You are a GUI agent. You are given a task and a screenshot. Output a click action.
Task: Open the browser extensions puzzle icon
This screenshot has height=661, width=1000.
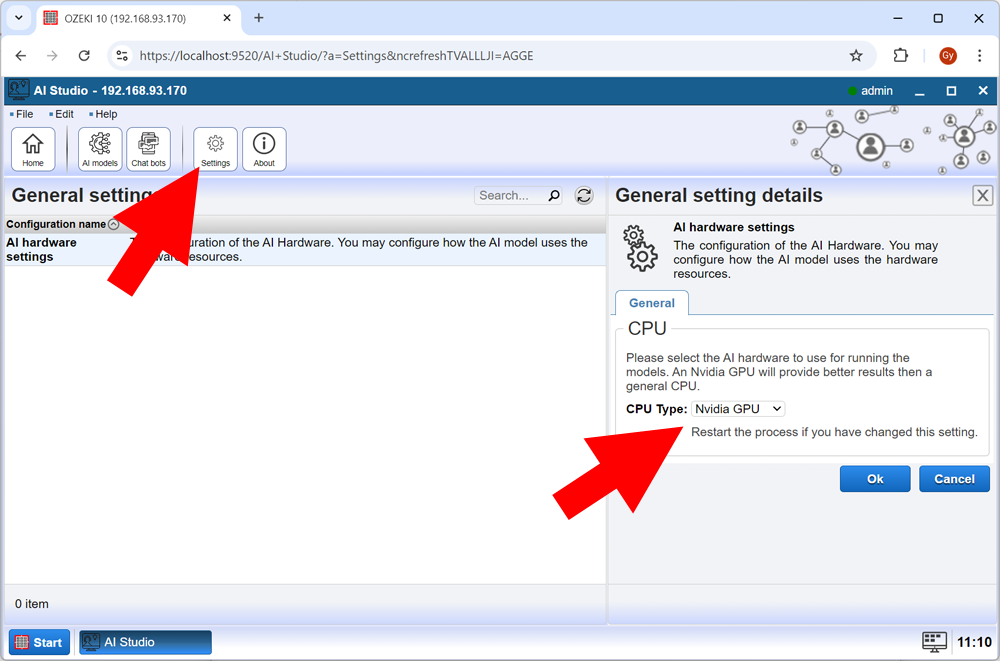(901, 56)
